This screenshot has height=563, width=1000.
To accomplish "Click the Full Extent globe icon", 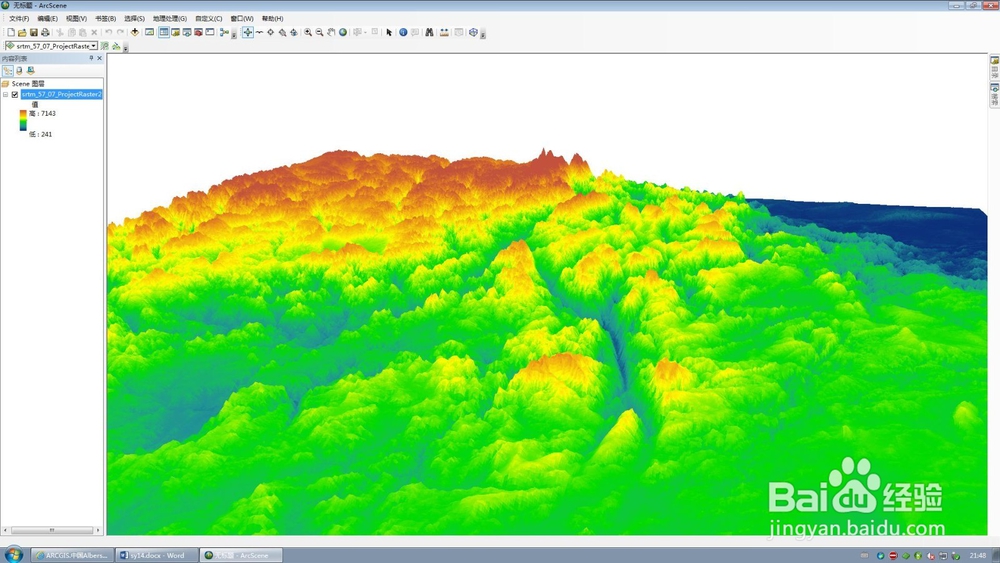I will tap(342, 32).
